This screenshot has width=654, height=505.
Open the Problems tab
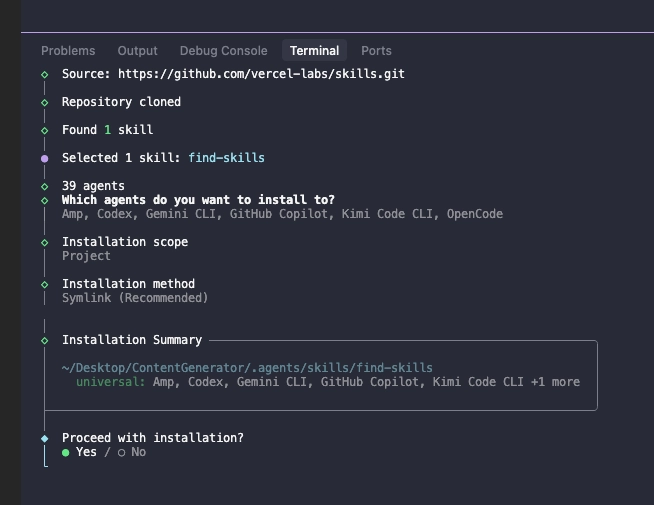click(x=68, y=51)
